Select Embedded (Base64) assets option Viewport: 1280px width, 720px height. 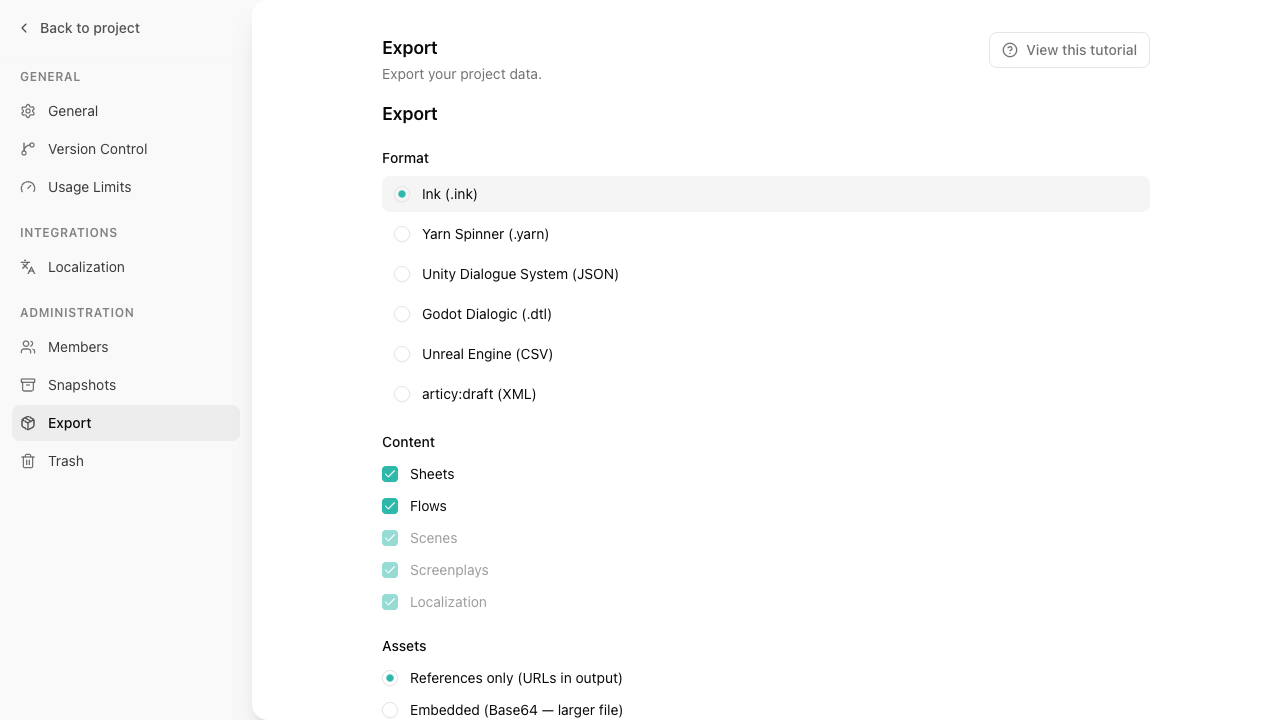[x=390, y=710]
